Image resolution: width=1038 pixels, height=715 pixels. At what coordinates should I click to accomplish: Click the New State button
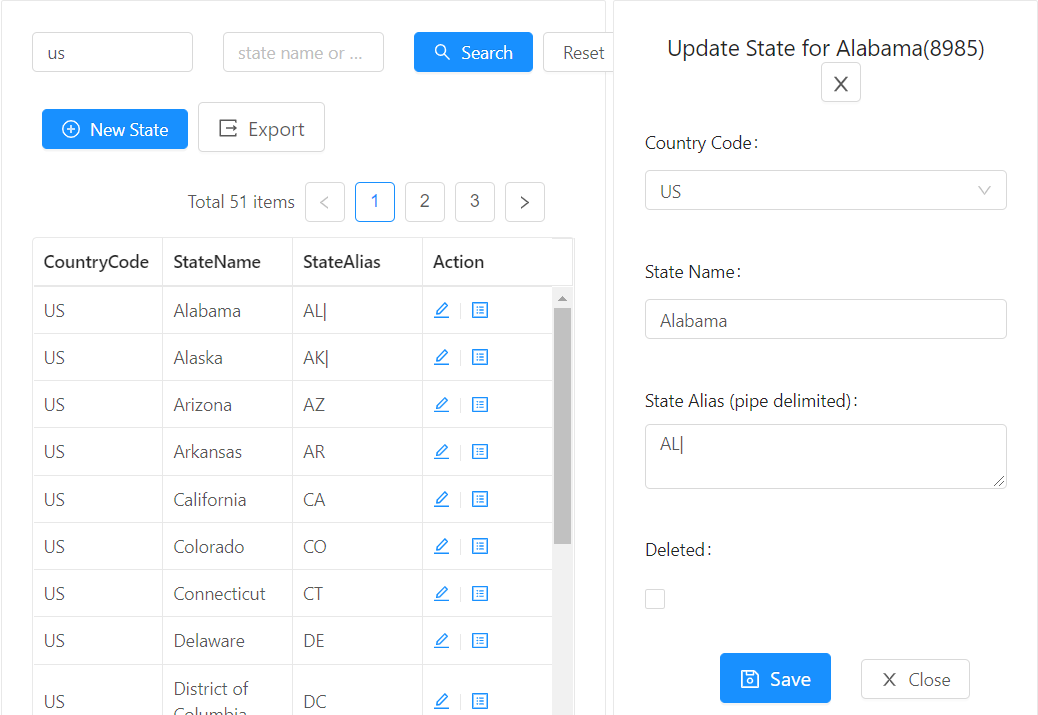(115, 129)
